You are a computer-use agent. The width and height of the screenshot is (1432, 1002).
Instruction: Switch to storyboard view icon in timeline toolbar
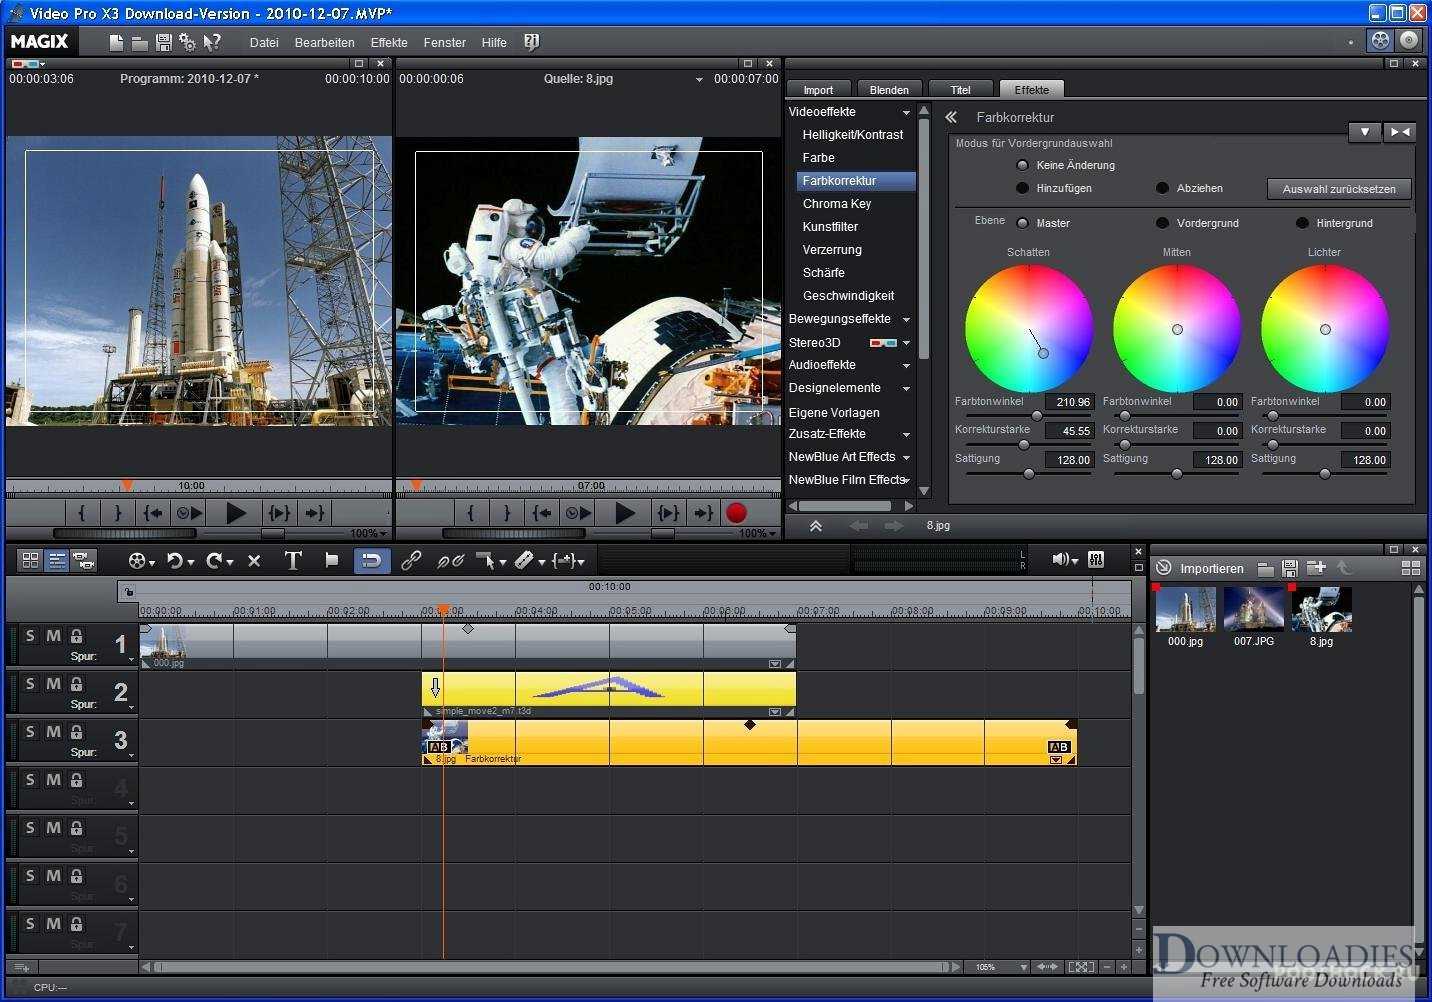click(30, 561)
